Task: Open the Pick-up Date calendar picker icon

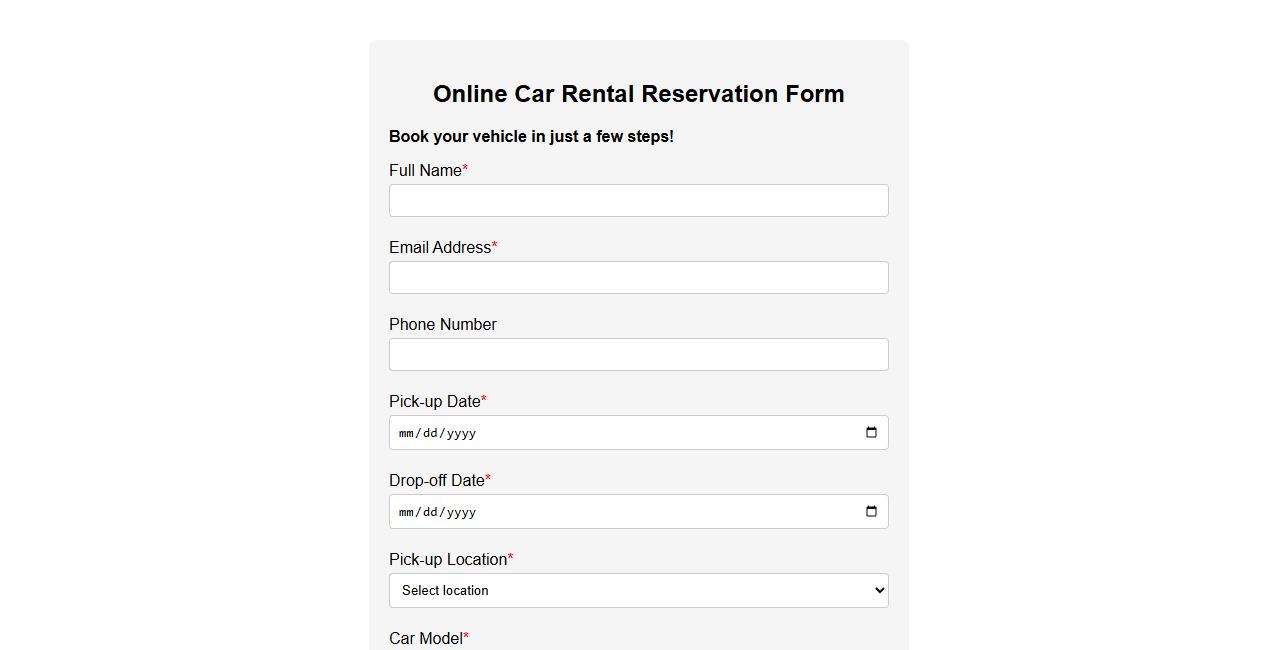Action: click(x=871, y=432)
